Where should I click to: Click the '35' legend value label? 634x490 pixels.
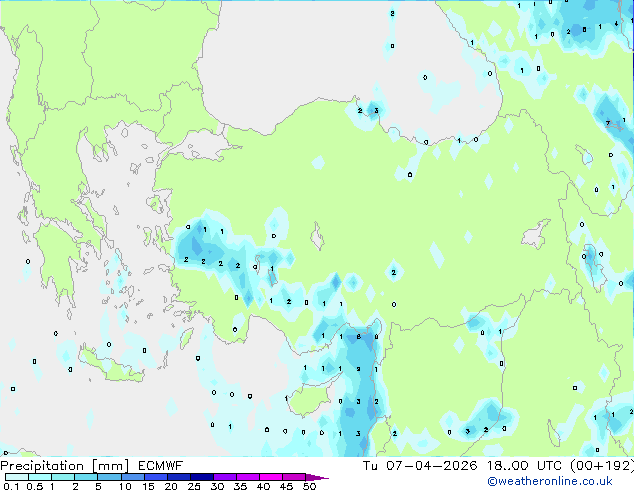coord(240,486)
